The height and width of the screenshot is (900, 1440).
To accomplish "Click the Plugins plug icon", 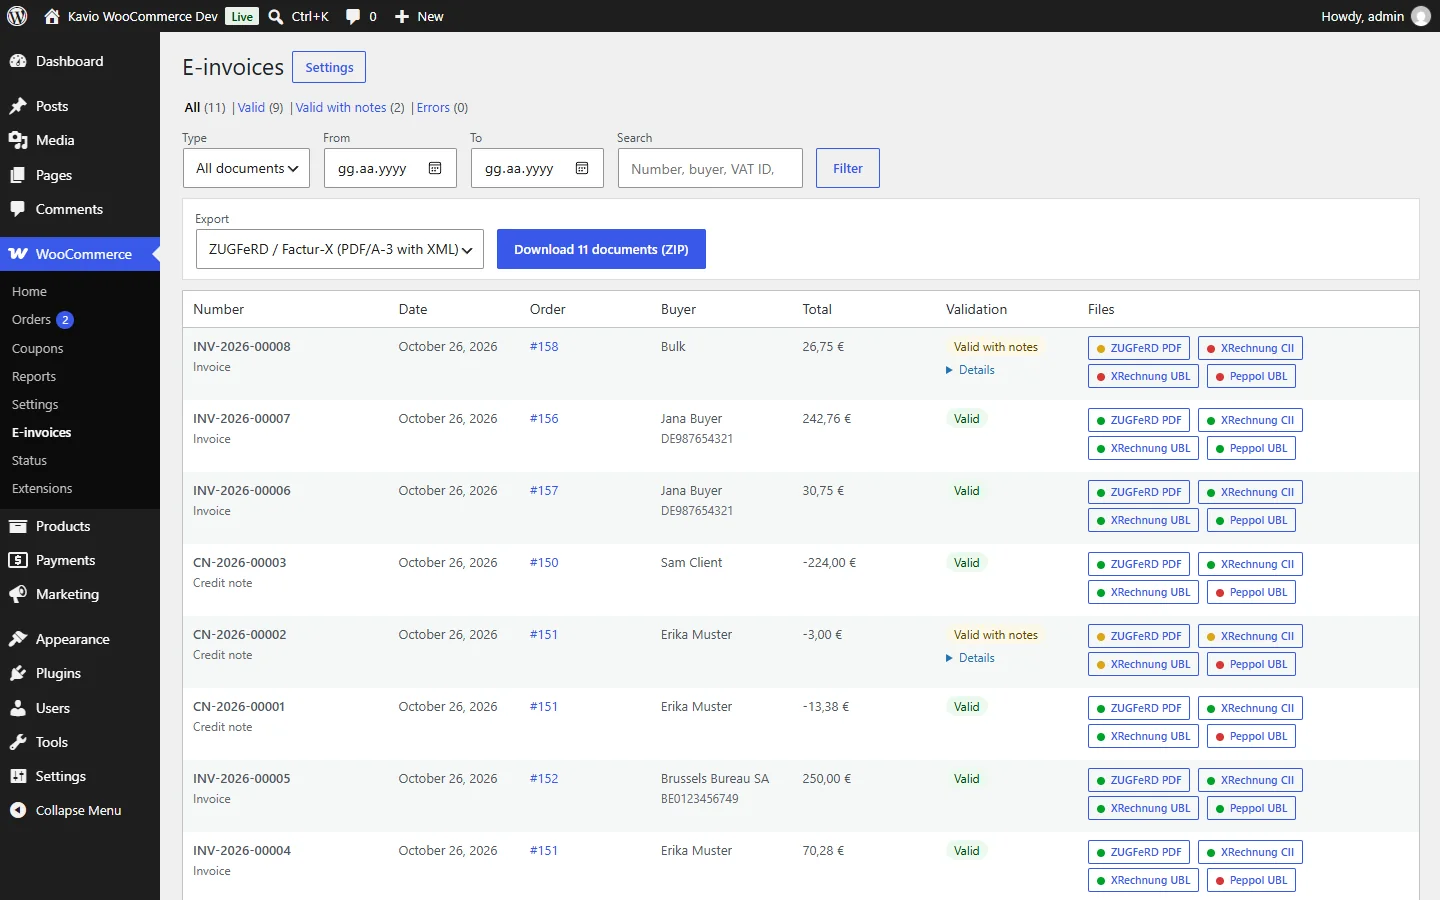I will point(18,673).
